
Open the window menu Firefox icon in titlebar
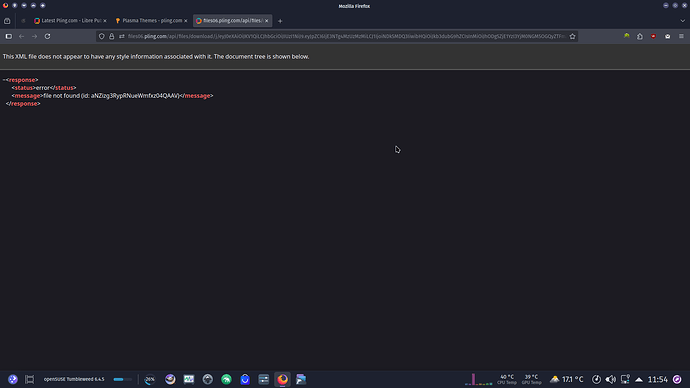coord(5,6)
